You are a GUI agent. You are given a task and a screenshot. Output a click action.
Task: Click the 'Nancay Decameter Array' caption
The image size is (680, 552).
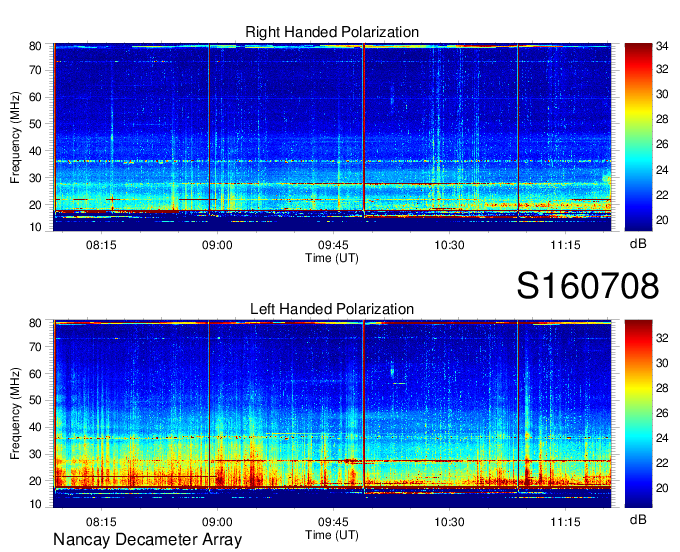coord(147,540)
